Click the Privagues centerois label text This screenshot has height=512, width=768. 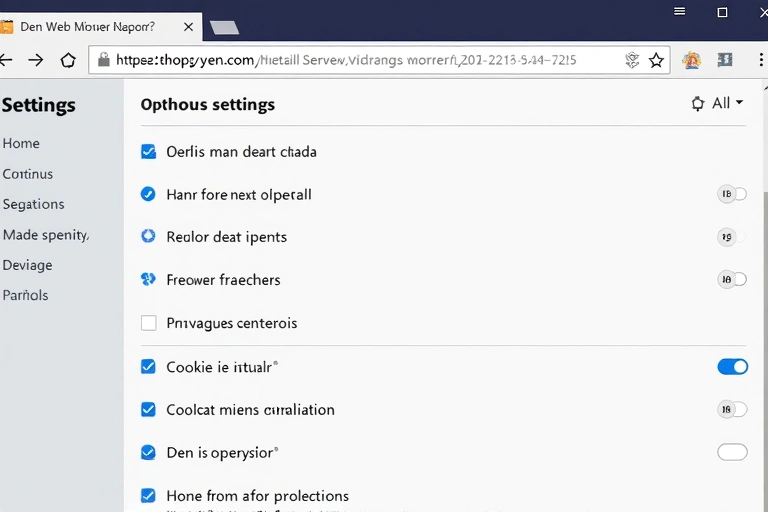(x=232, y=323)
